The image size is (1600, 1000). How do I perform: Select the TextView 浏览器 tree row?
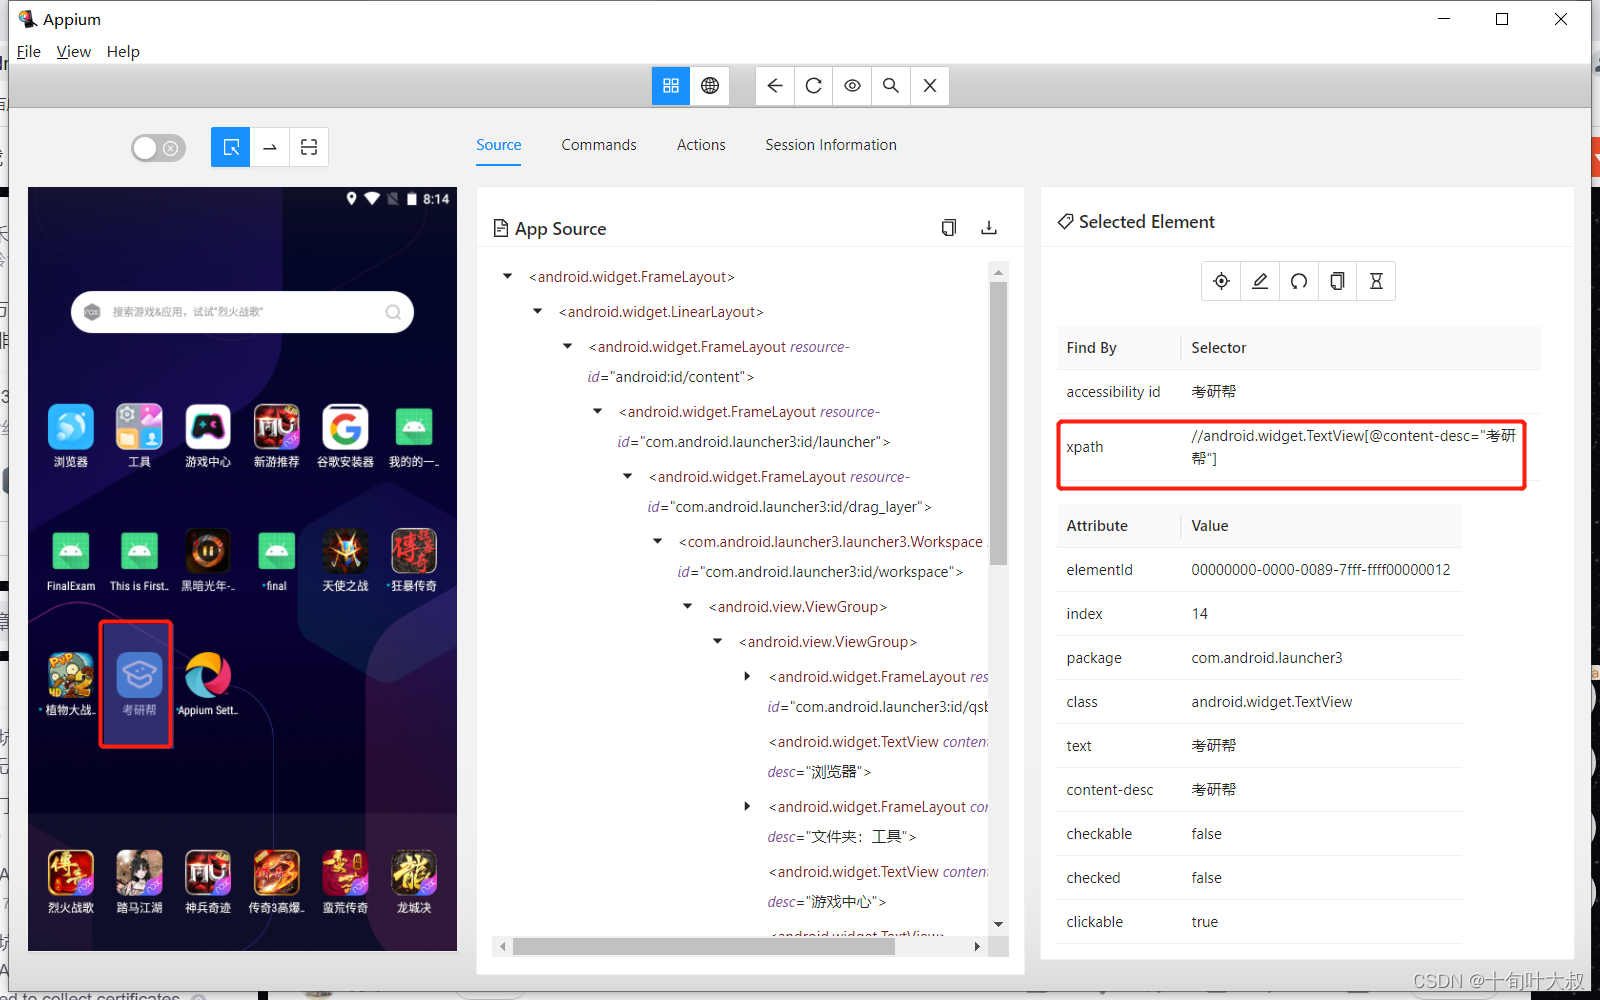877,757
